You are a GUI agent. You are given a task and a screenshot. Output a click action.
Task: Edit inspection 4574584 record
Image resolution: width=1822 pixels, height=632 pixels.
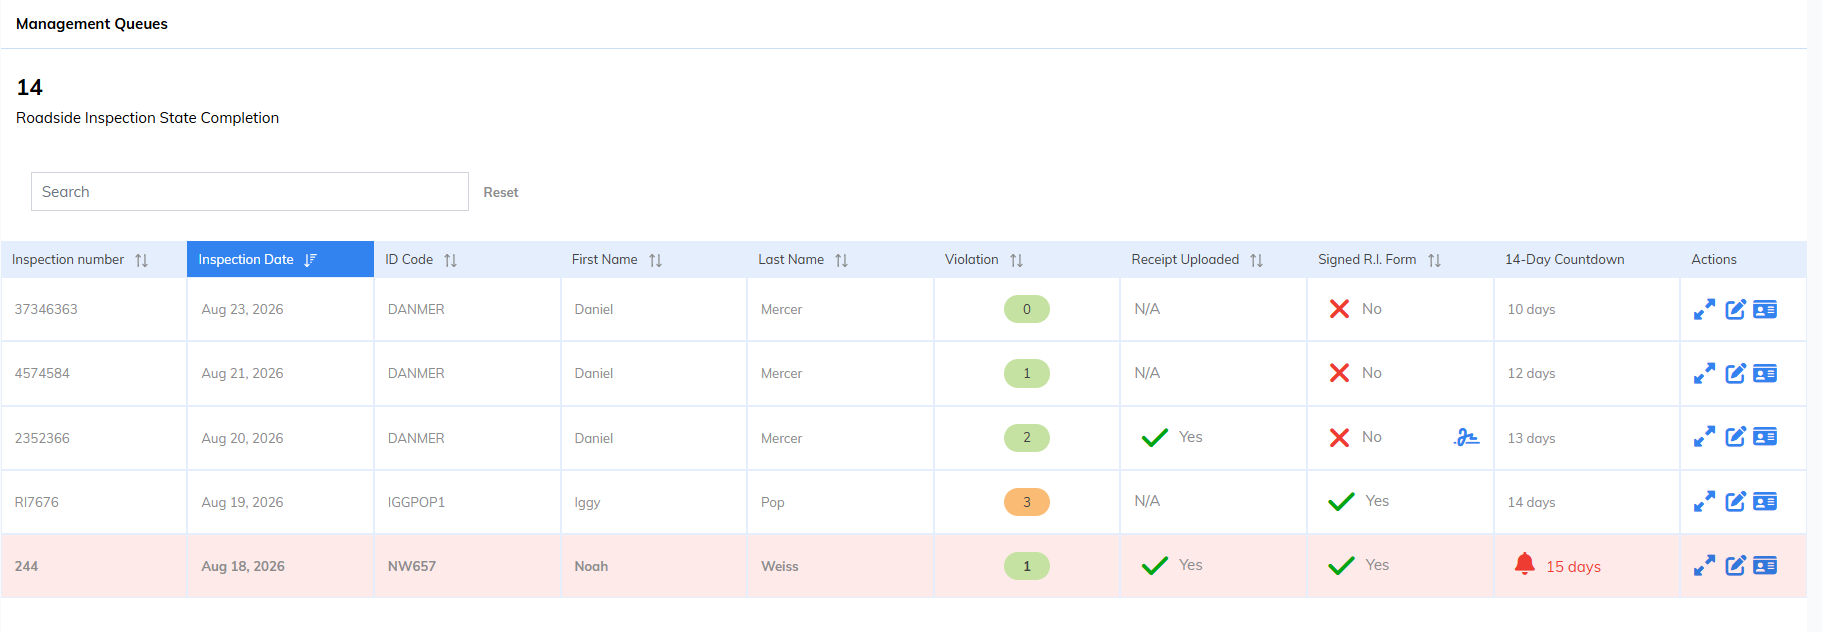click(1735, 374)
